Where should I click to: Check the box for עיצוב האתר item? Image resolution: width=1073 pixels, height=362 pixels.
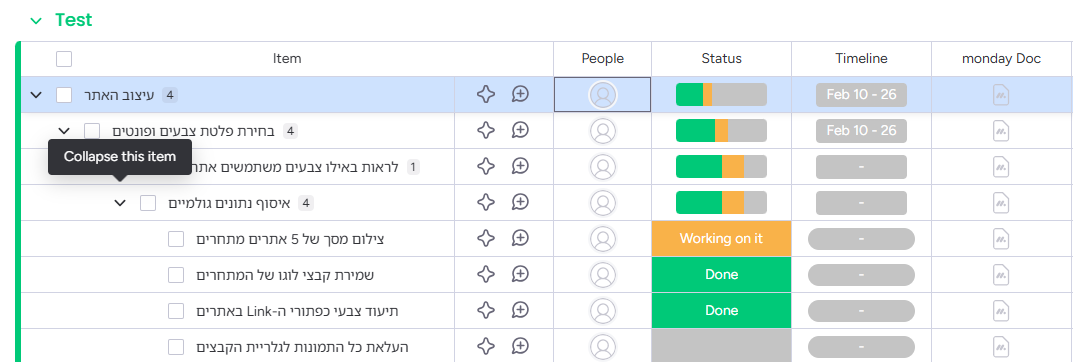64,94
